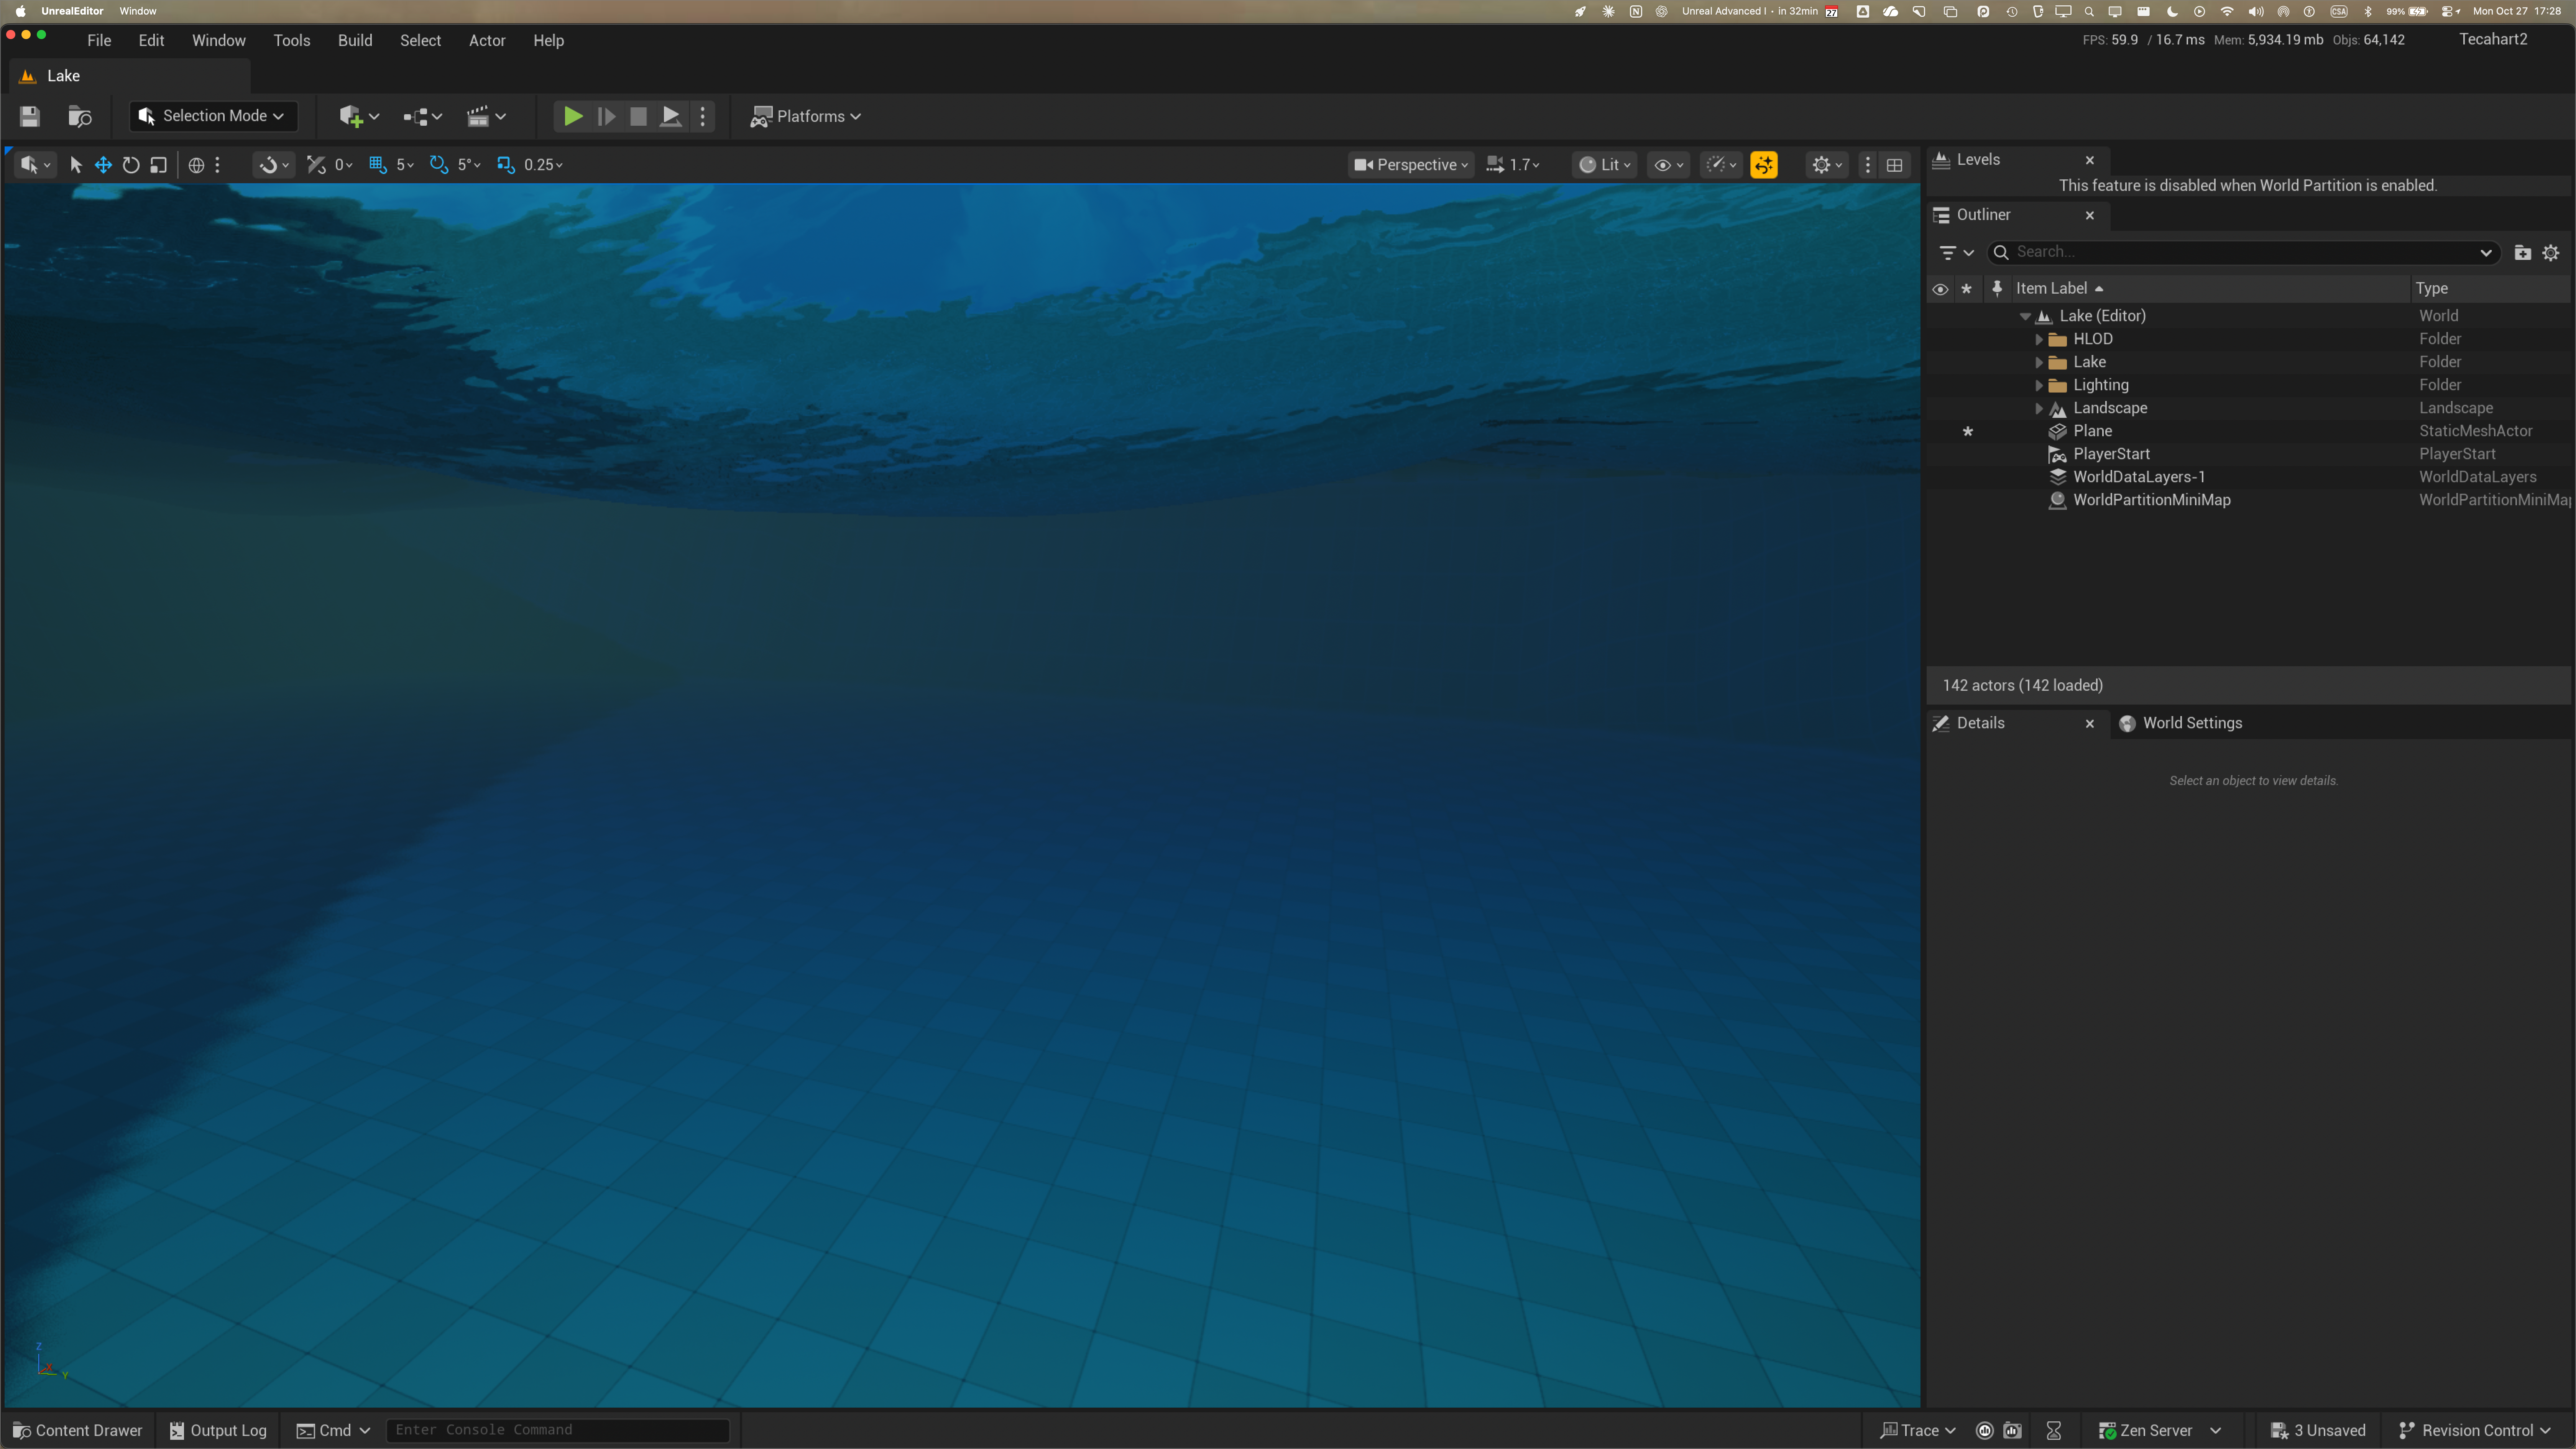Open the Cinematics clapperboard menu
Viewport: 2576px width, 1449px height.
pyautogui.click(x=486, y=116)
